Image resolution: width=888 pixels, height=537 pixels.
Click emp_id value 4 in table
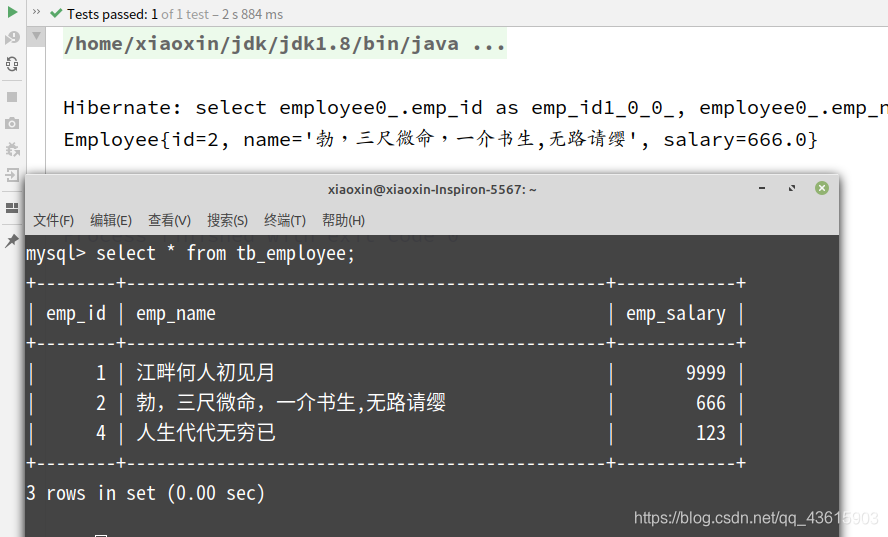click(x=101, y=433)
